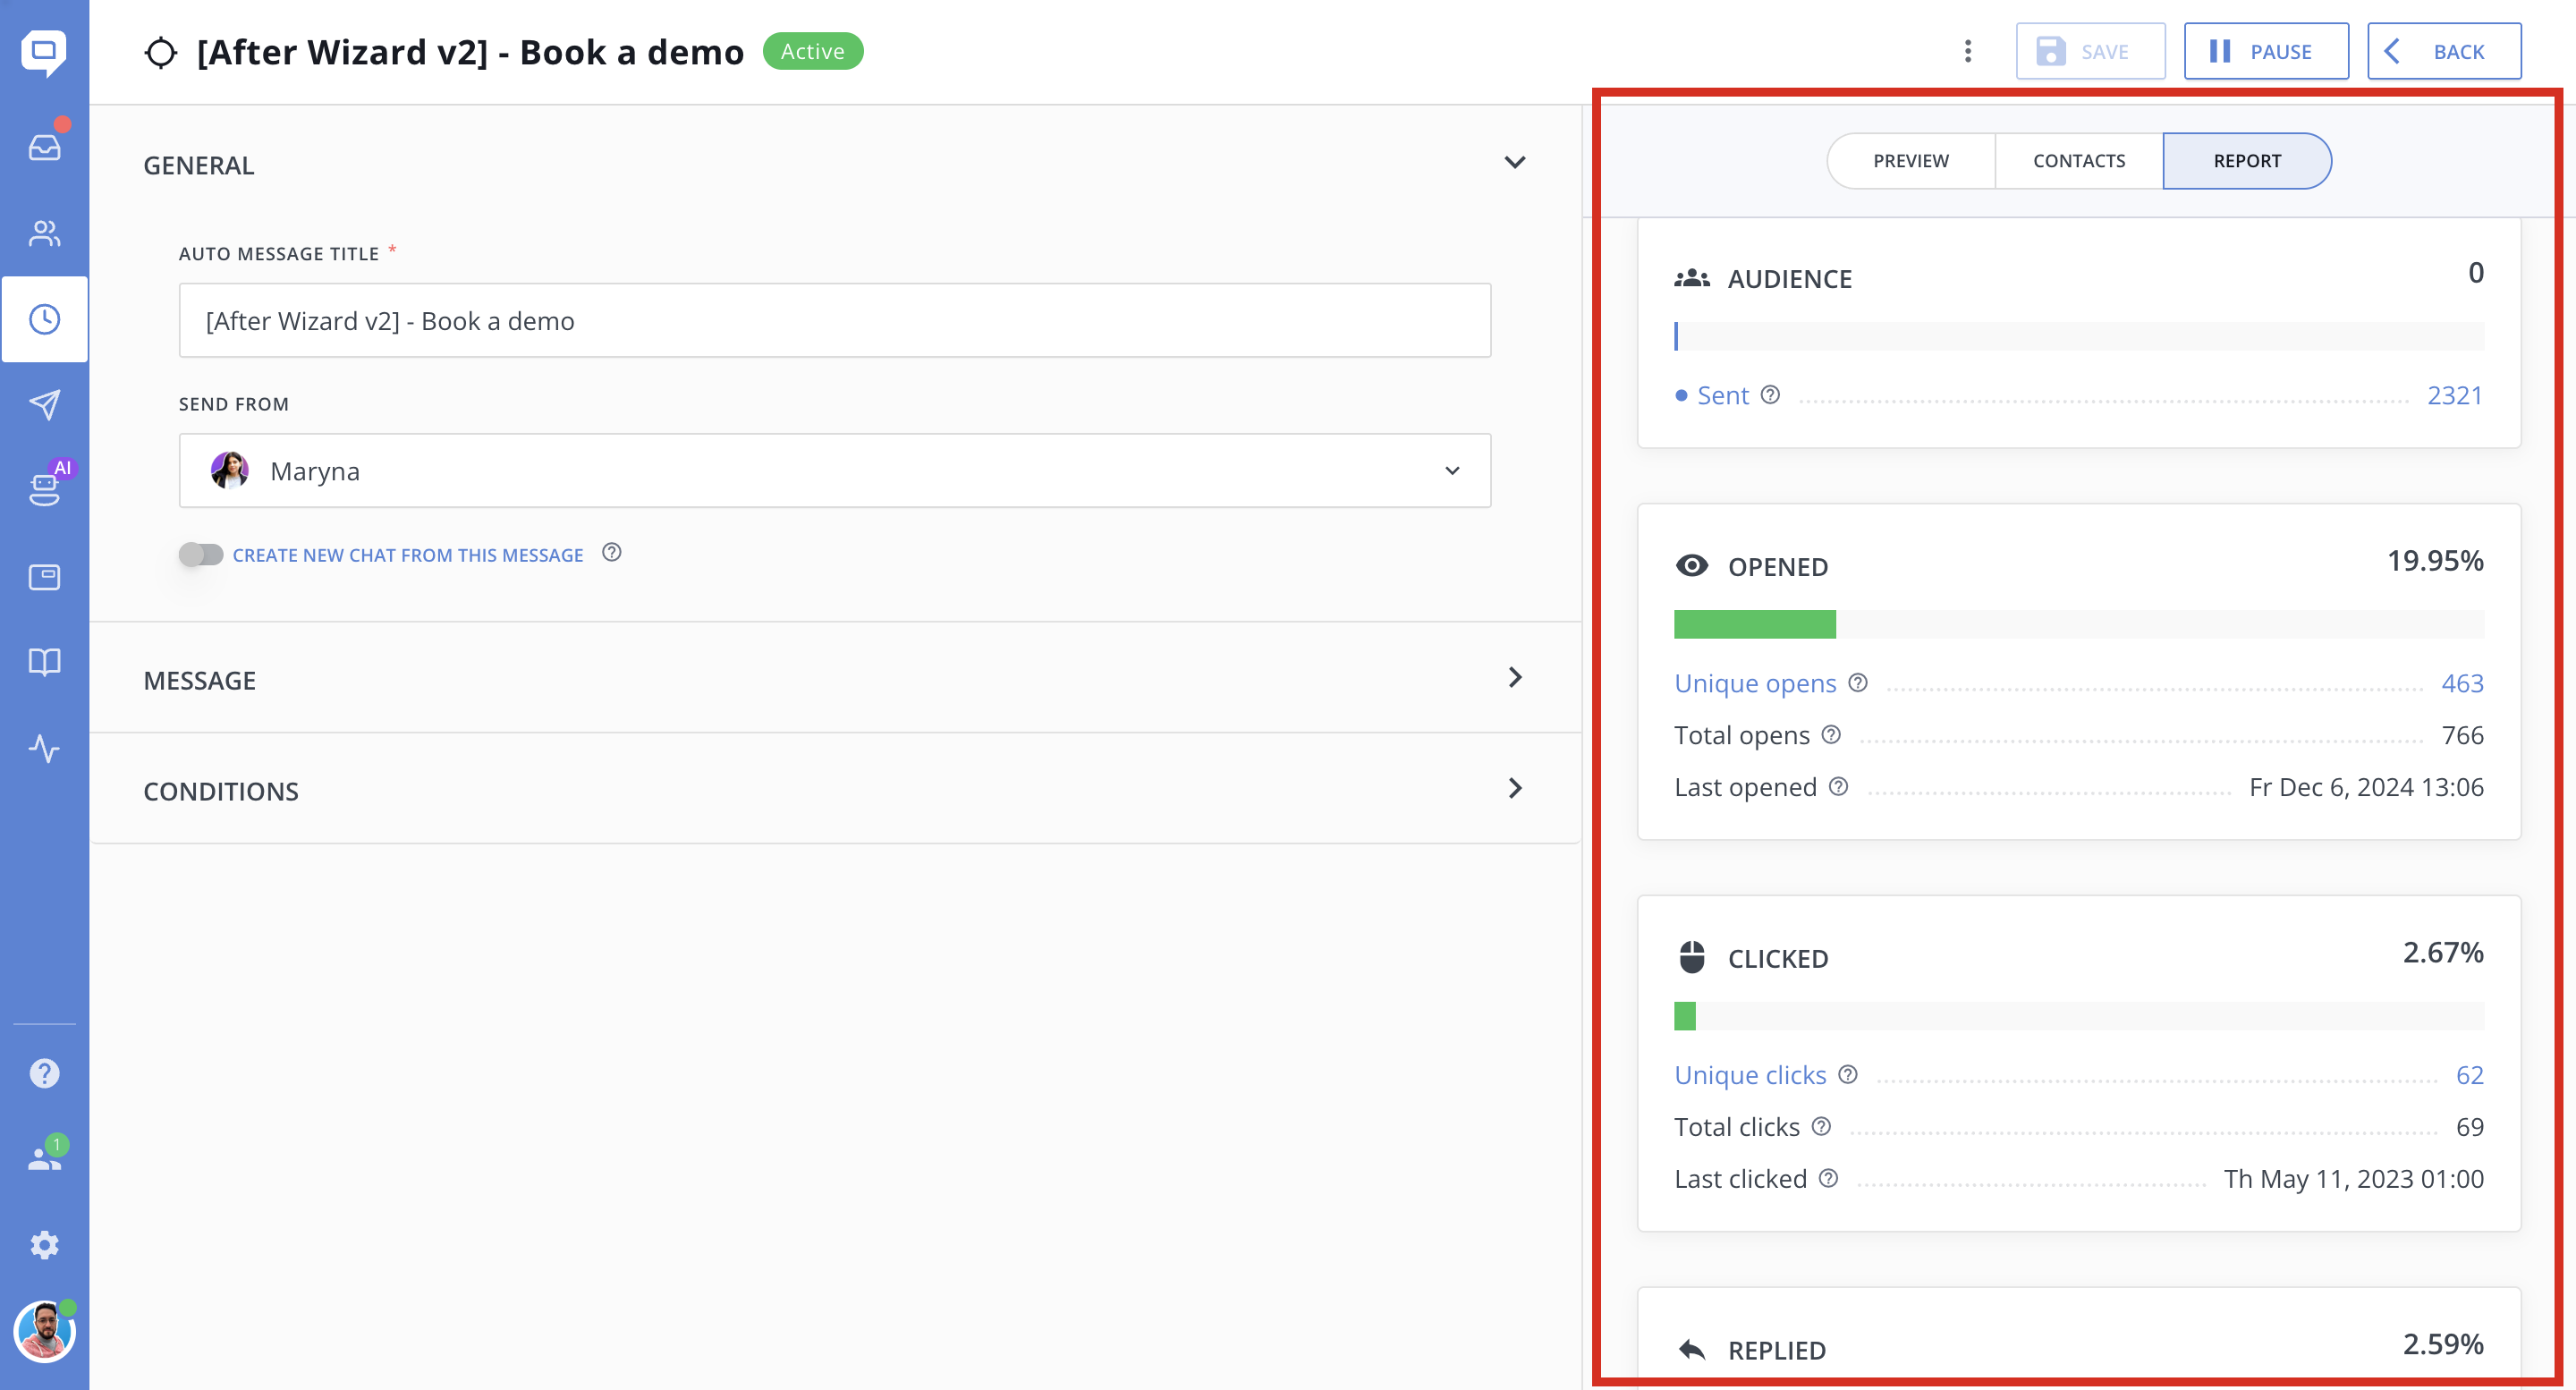Open the campaigns paper plane icon
The image size is (2576, 1390).
coord(44,405)
